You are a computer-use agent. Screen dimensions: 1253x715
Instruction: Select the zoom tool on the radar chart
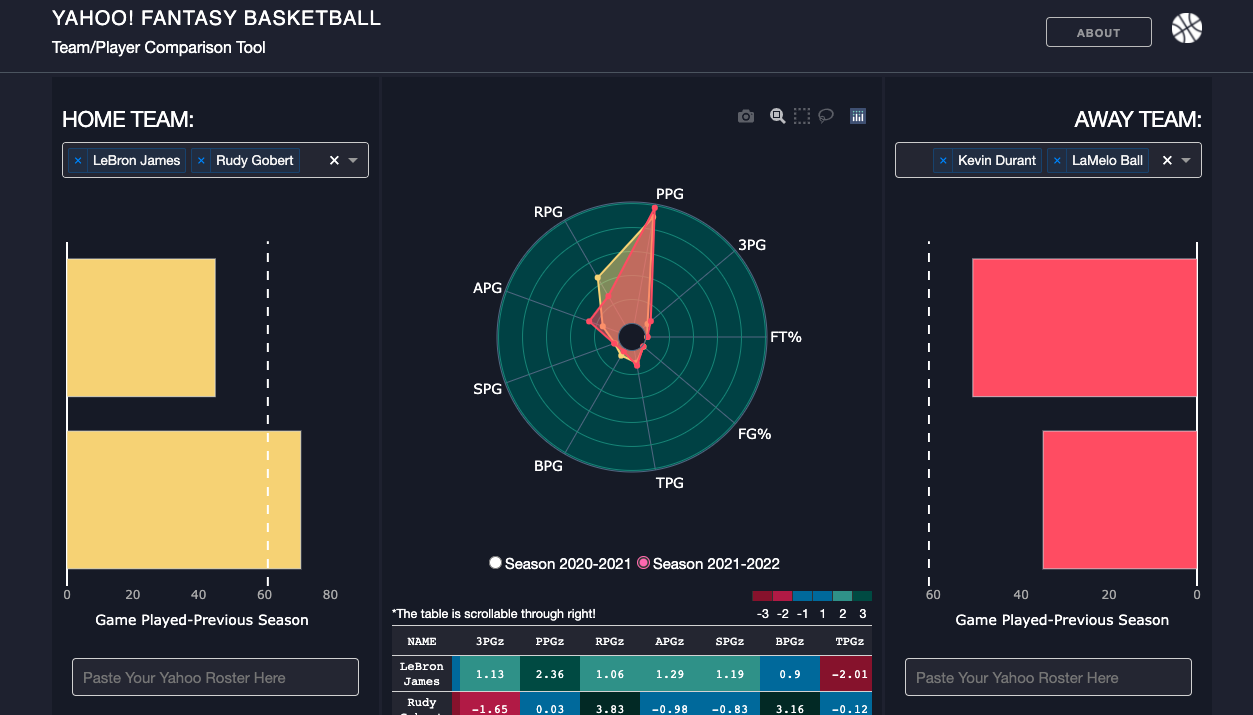click(x=777, y=115)
